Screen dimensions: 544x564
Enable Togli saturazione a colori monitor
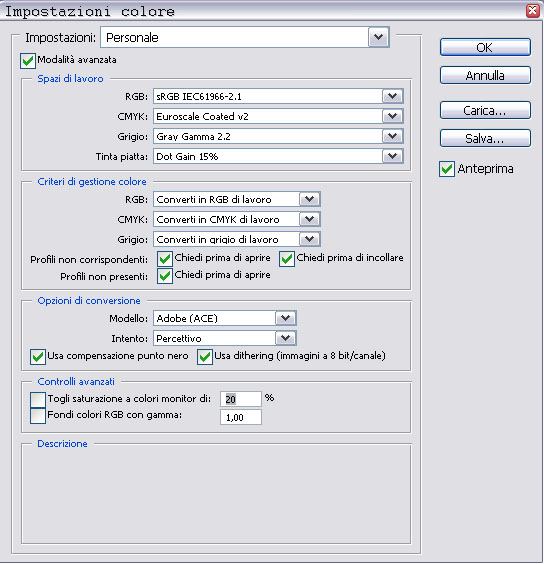point(38,399)
